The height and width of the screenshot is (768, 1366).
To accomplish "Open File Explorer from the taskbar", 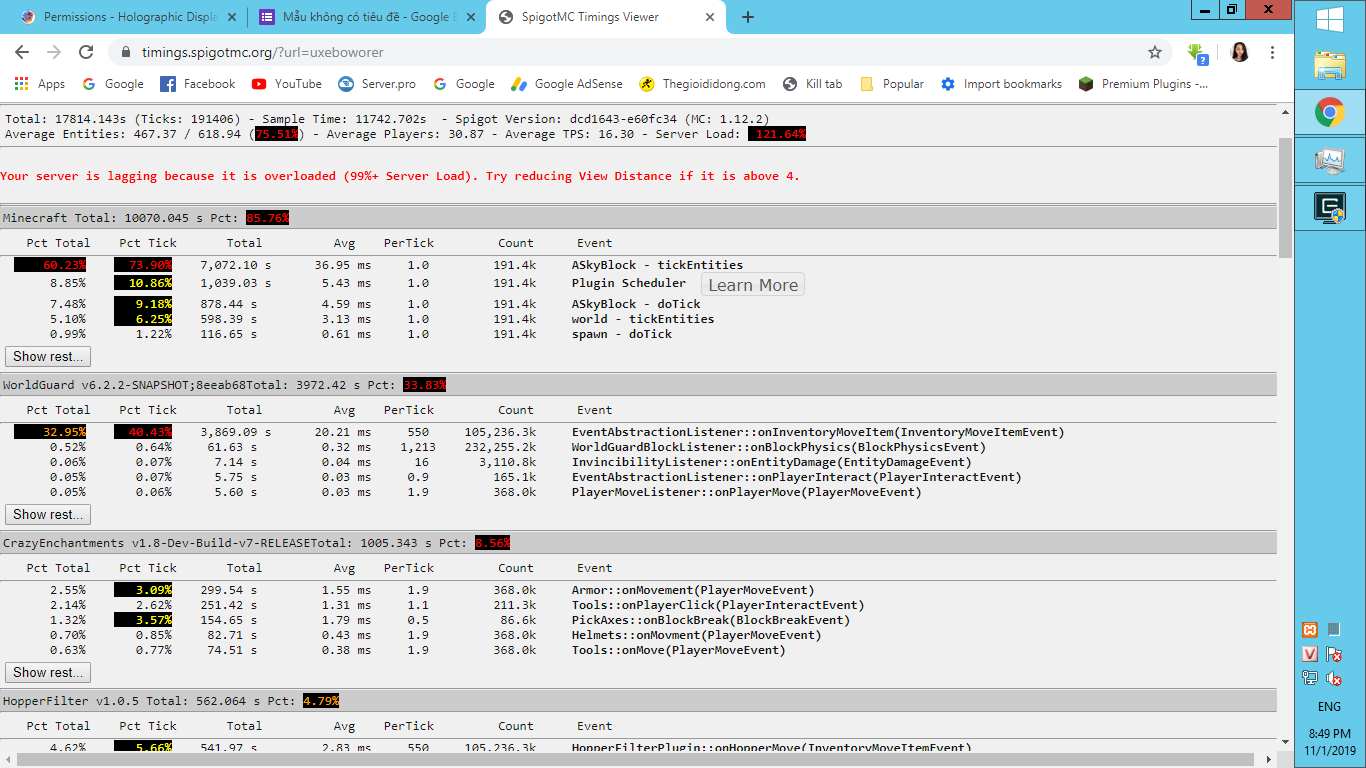I will tap(1329, 66).
